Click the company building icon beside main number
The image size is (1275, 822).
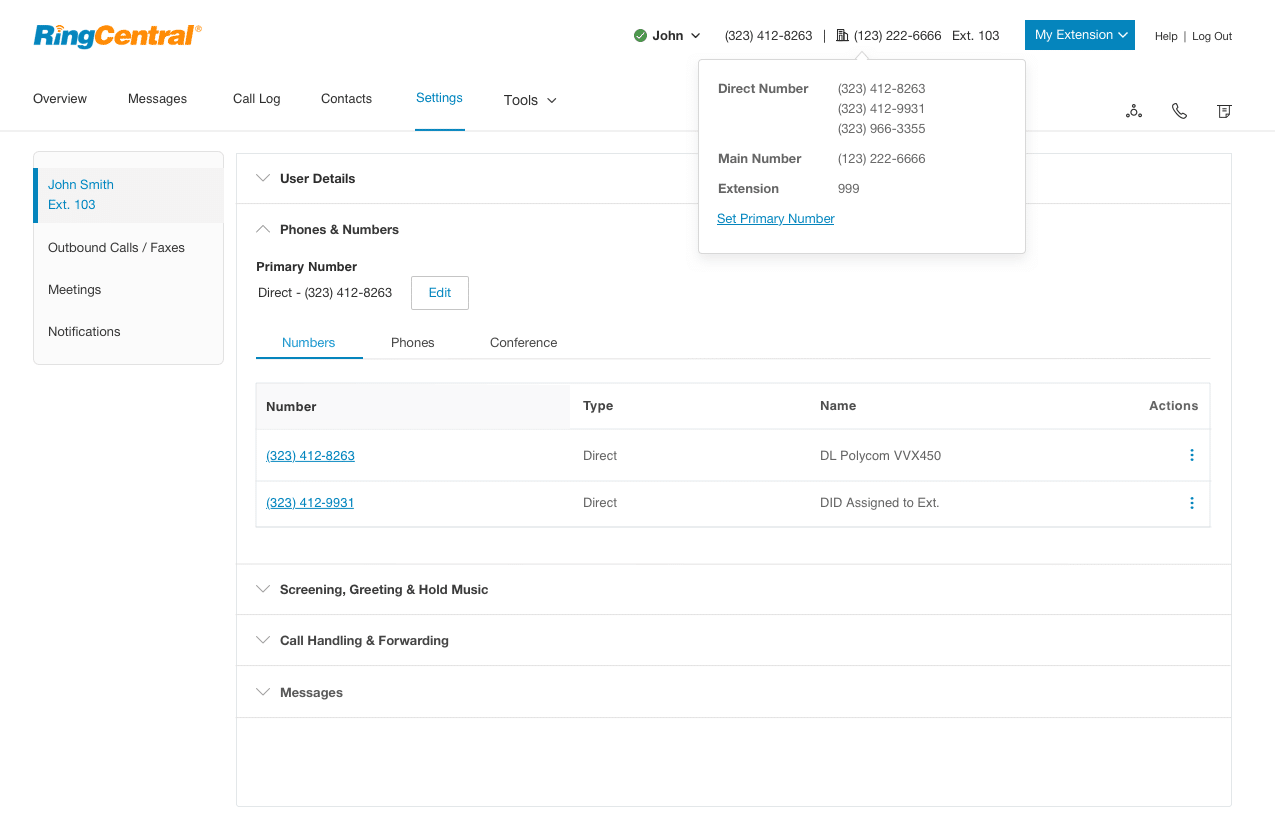[x=842, y=36]
